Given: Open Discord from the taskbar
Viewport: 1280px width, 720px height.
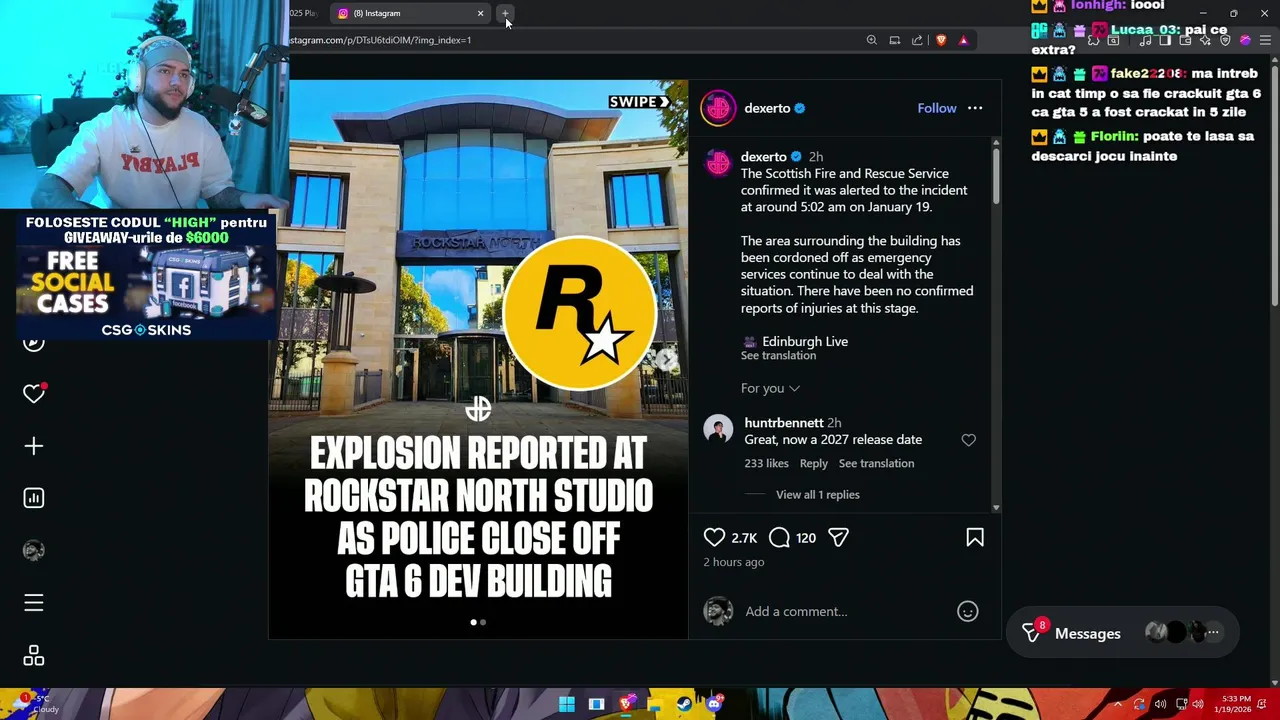Looking at the screenshot, I should tap(714, 704).
